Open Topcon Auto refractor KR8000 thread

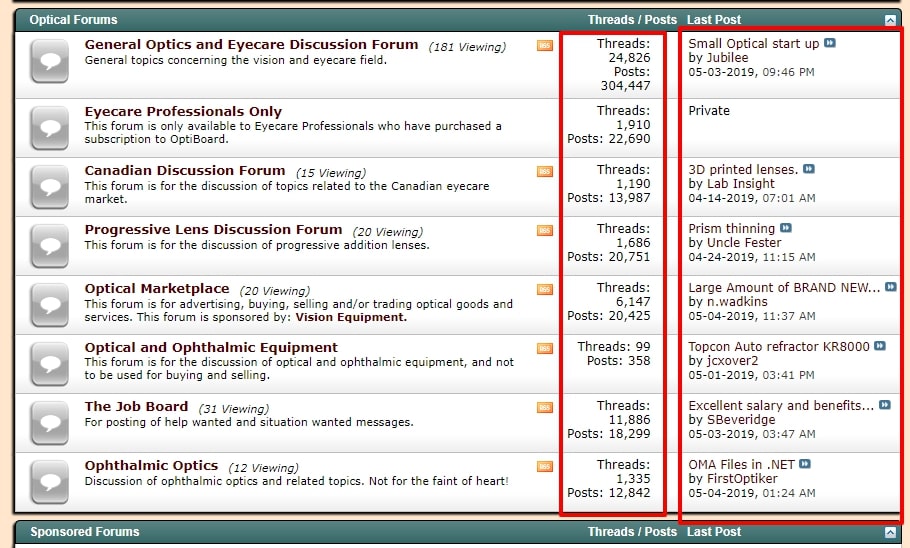(779, 347)
